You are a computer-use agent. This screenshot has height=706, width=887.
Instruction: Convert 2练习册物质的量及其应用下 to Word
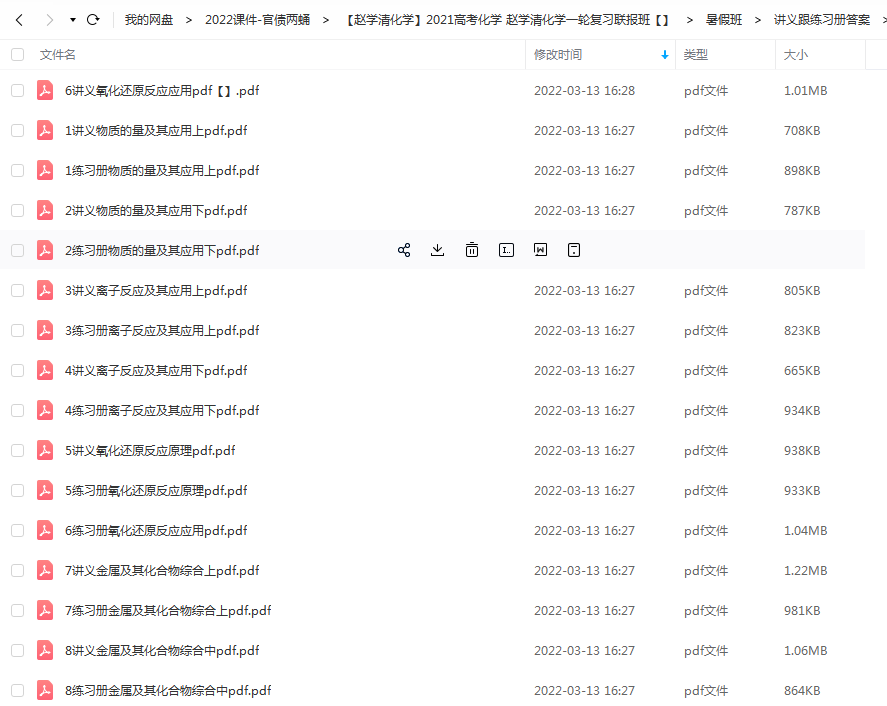coord(540,250)
